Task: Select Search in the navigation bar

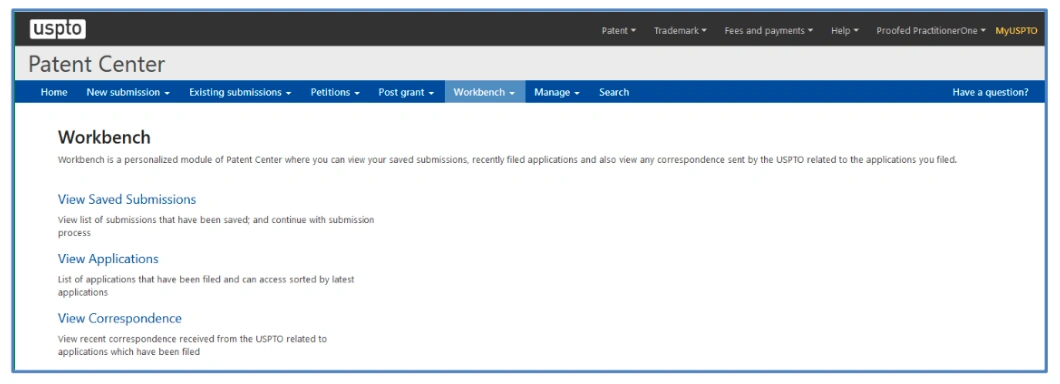Action: [x=614, y=92]
